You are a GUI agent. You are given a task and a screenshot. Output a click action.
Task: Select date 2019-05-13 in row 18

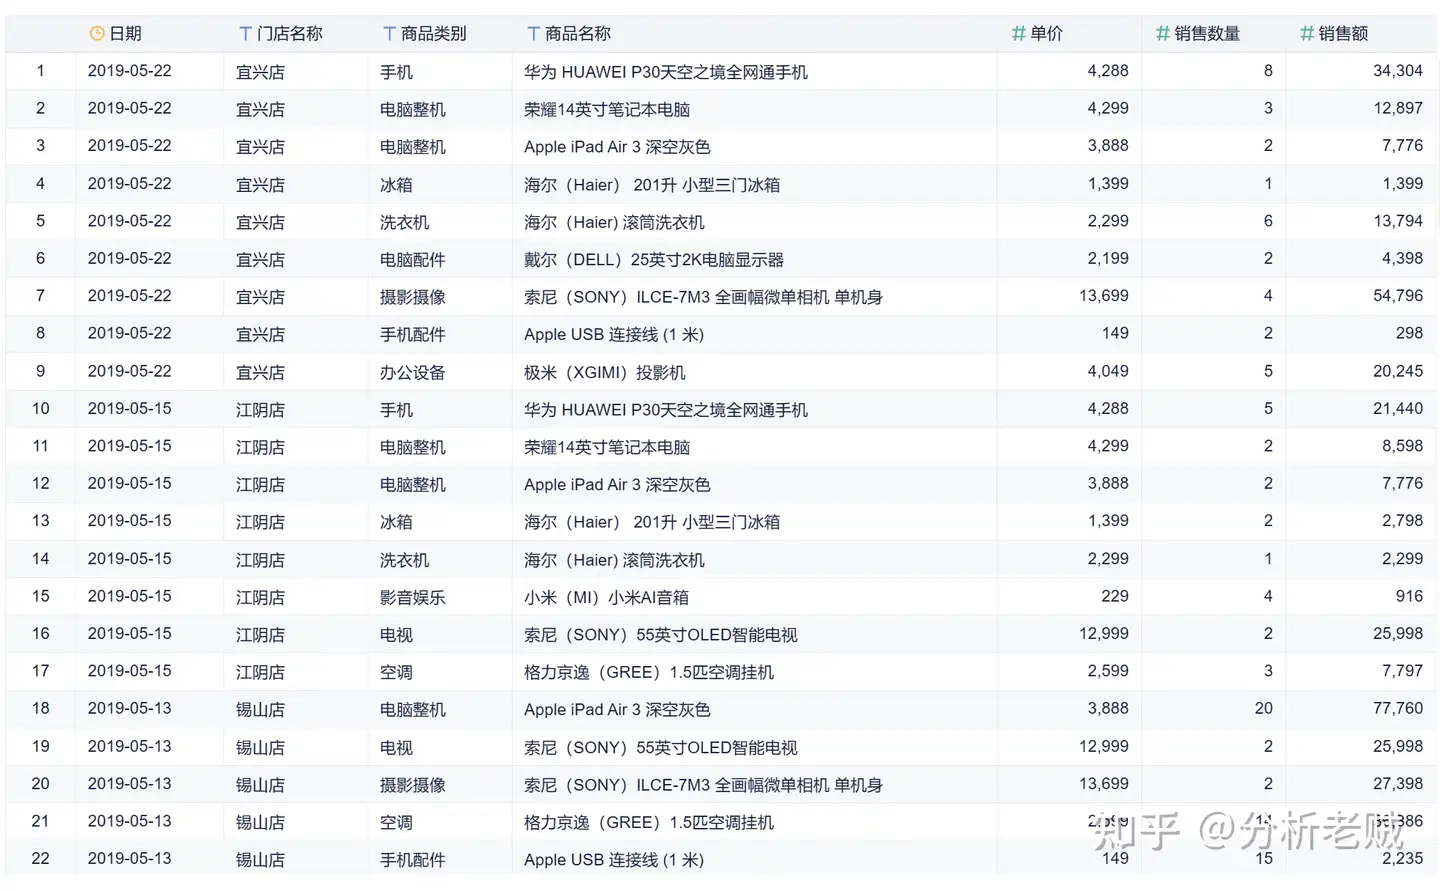click(129, 709)
